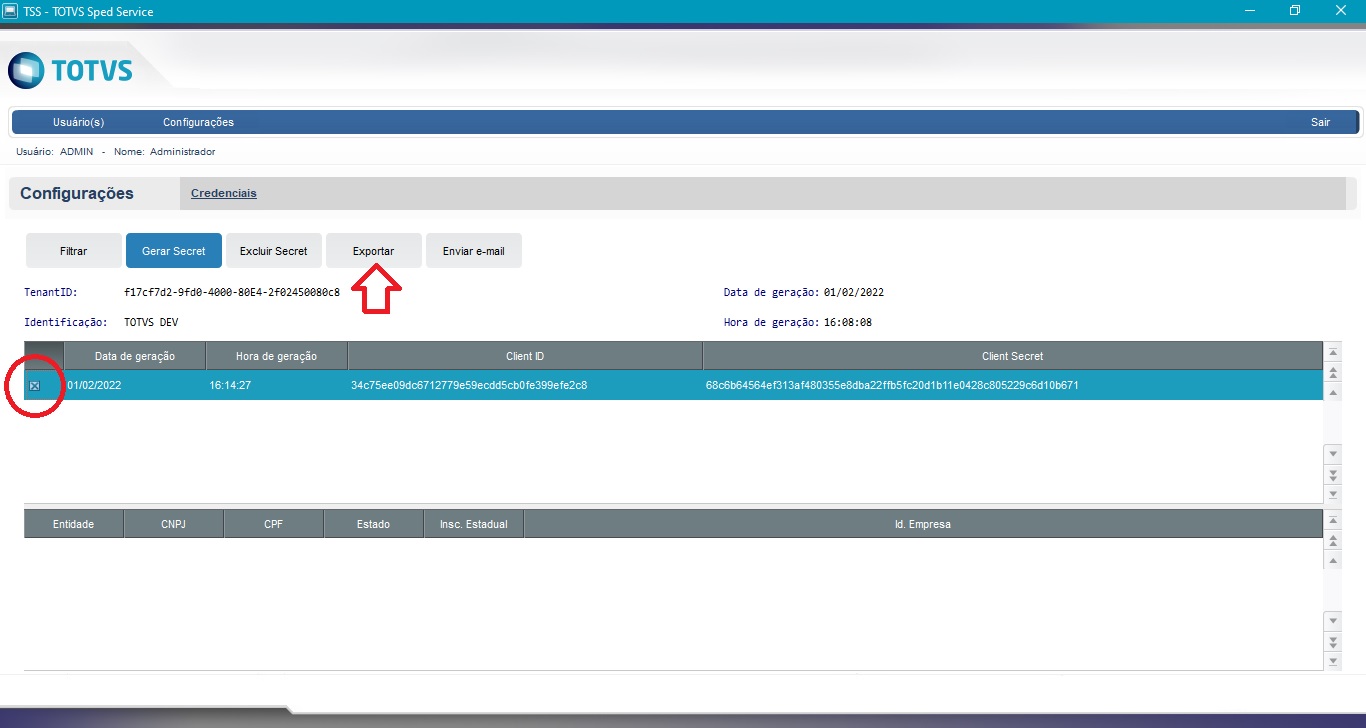Open the Usuário(s) menu
1366x728 pixels.
(x=78, y=122)
